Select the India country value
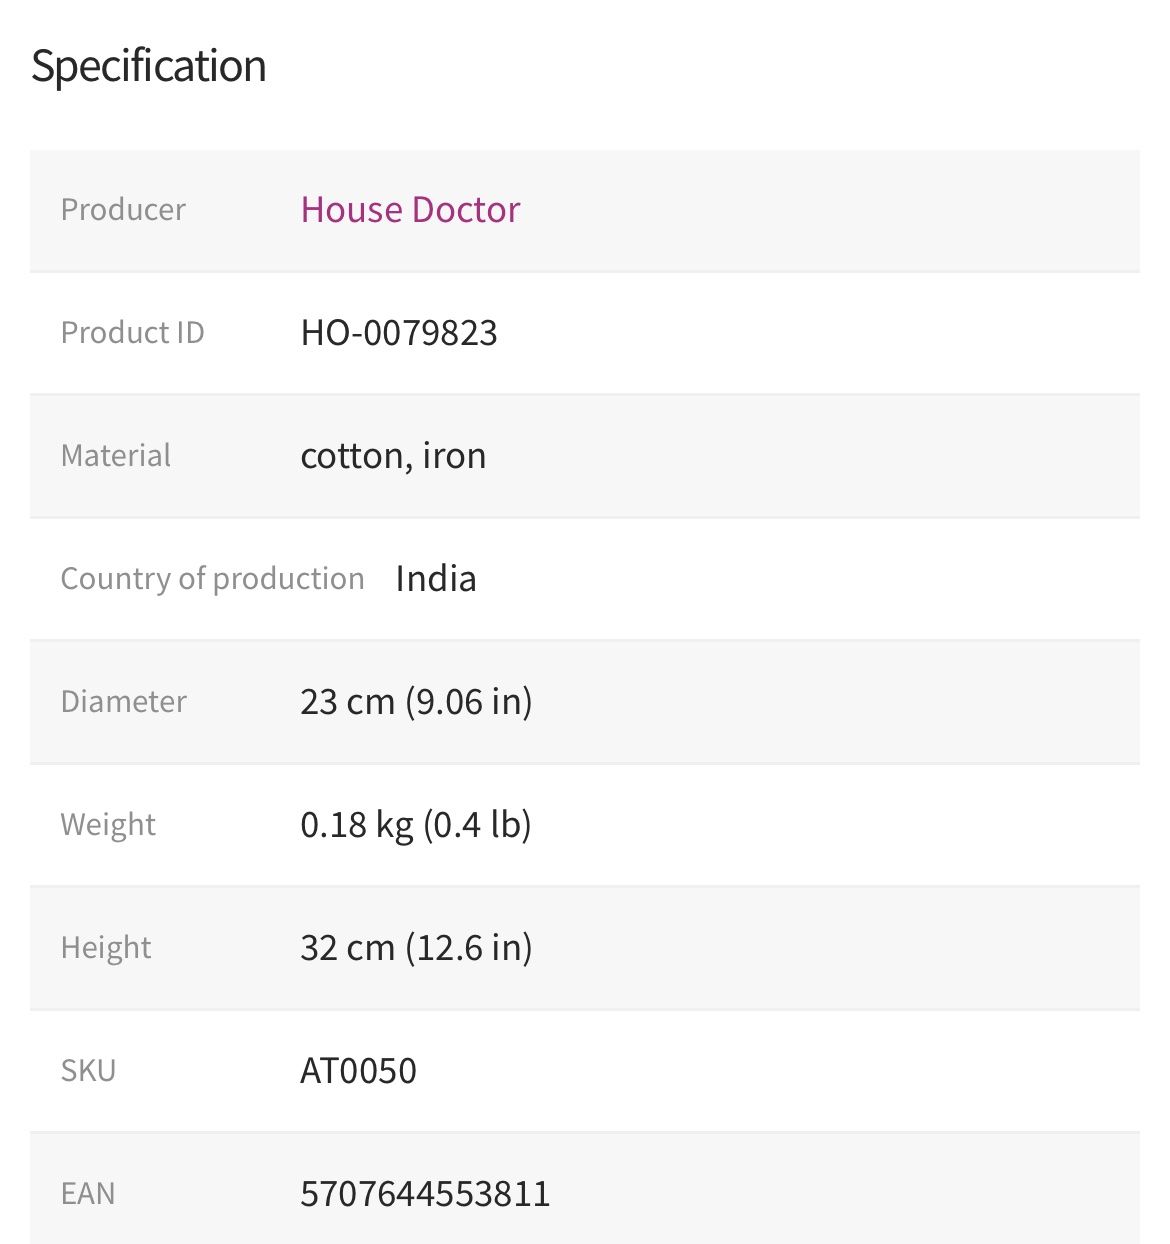Viewport: 1170px width, 1244px height. tap(436, 579)
